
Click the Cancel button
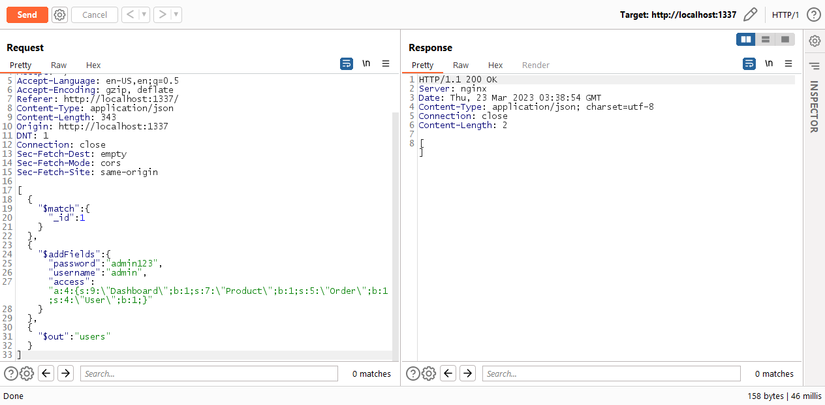click(x=95, y=15)
